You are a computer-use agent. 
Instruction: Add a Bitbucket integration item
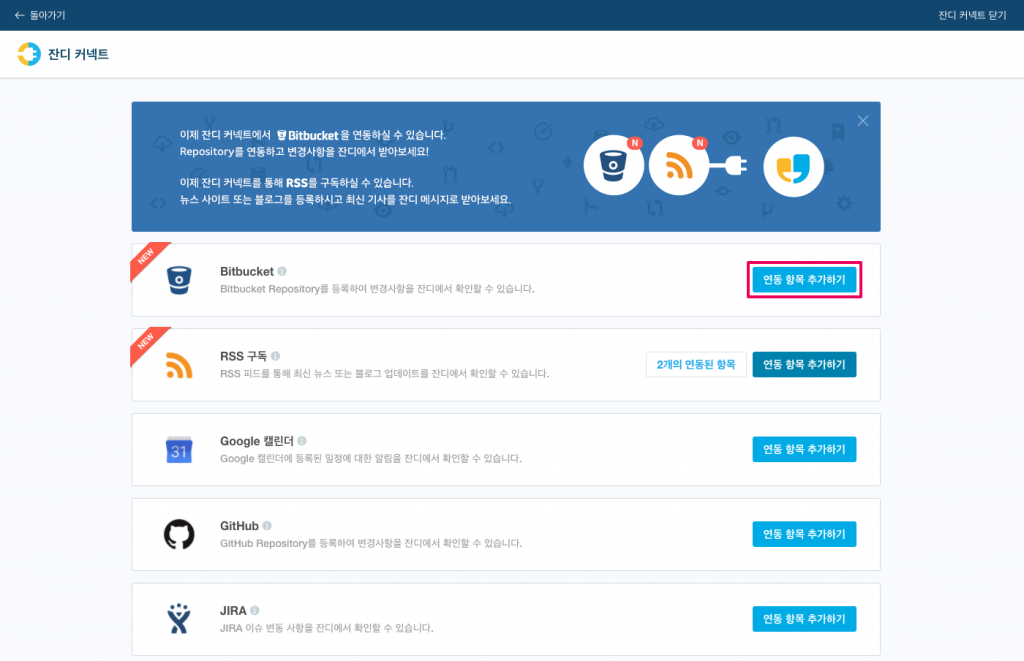(x=804, y=280)
